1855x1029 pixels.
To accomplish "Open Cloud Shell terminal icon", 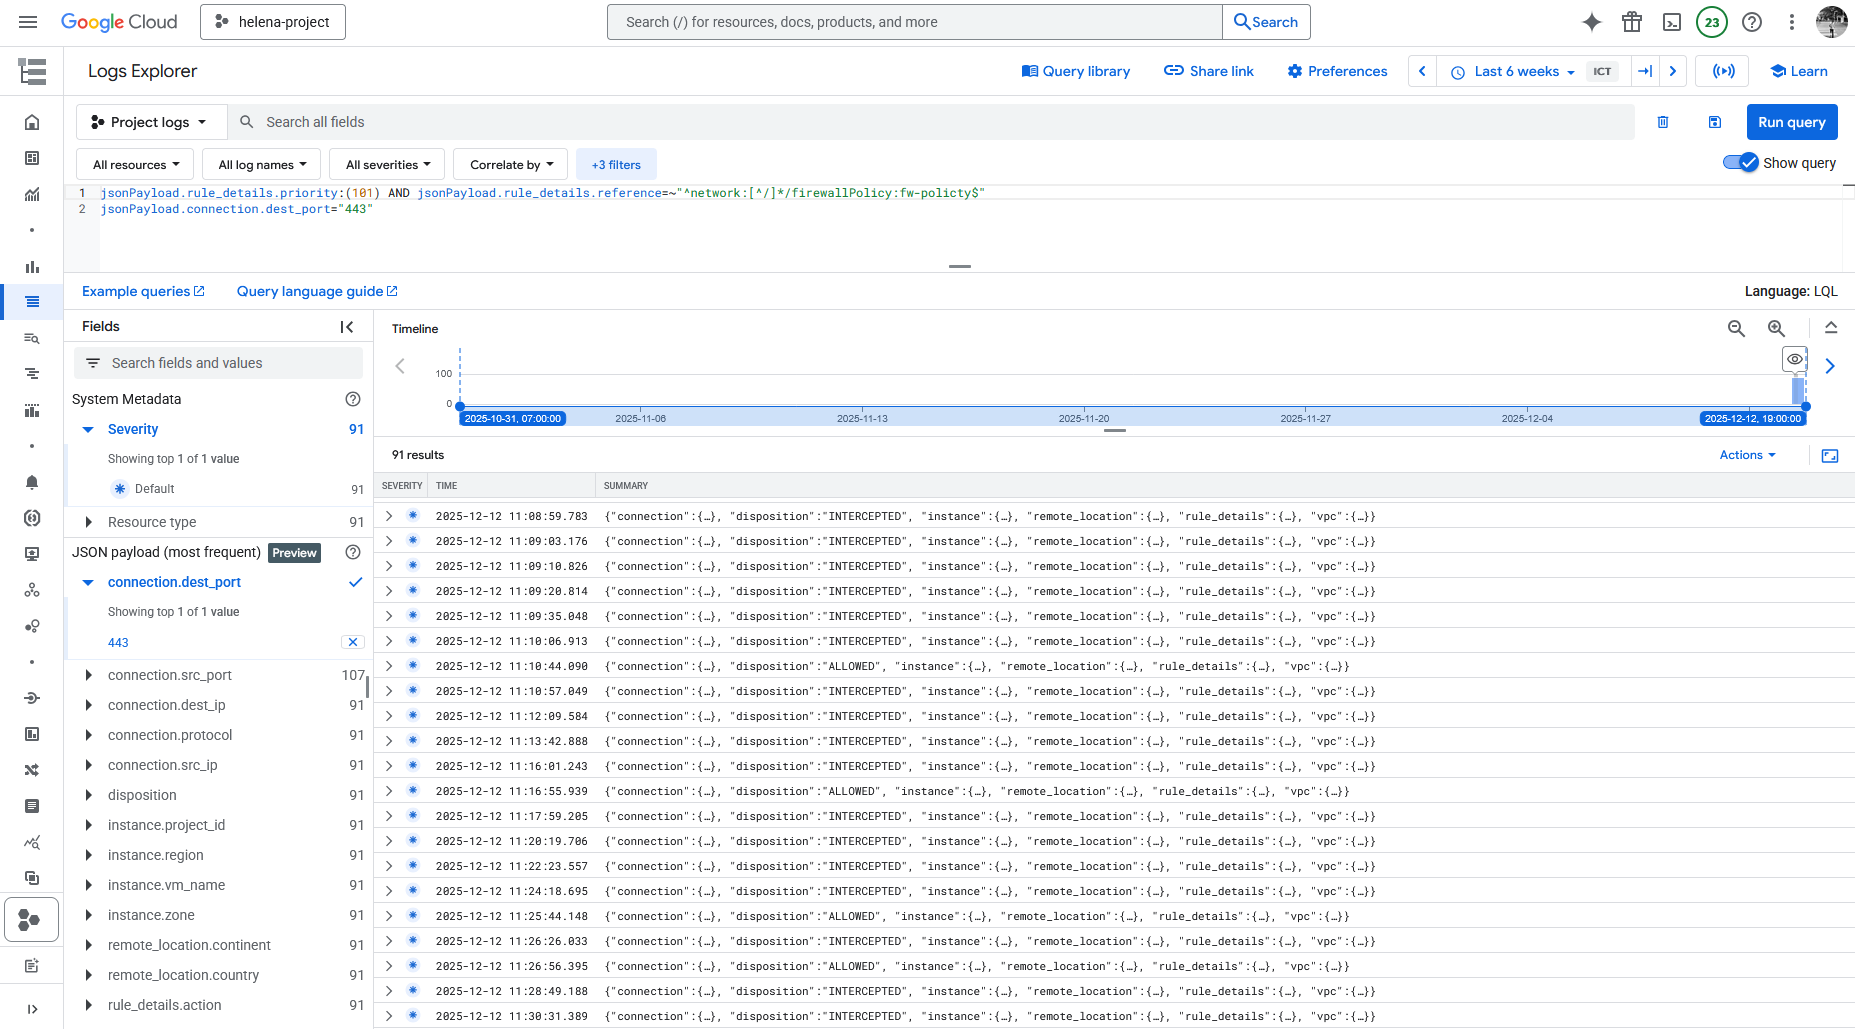I will [x=1672, y=22].
